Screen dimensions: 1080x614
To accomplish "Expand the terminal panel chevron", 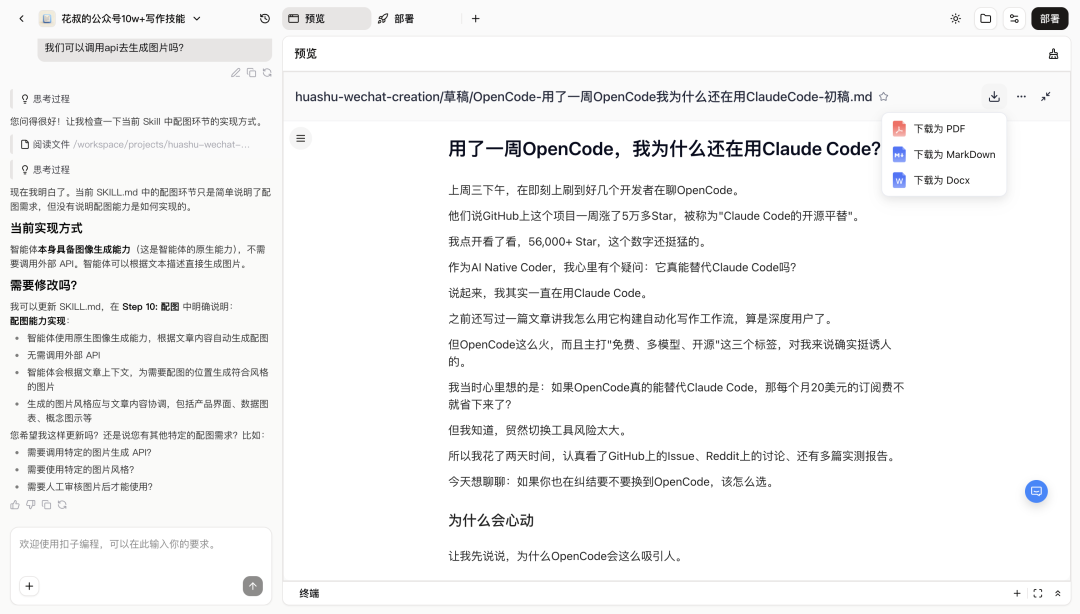I will click(1057, 593).
